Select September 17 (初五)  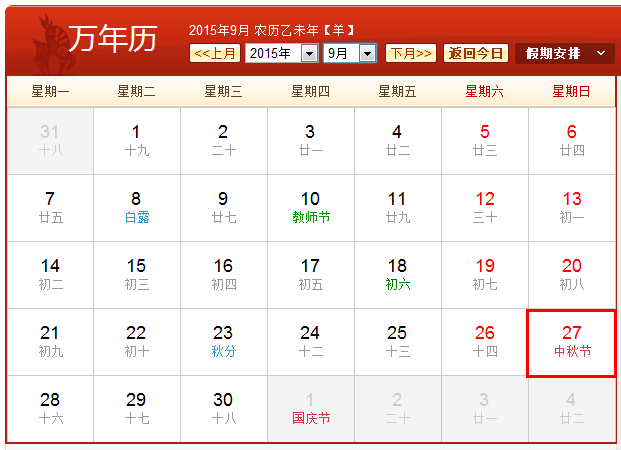(311, 275)
